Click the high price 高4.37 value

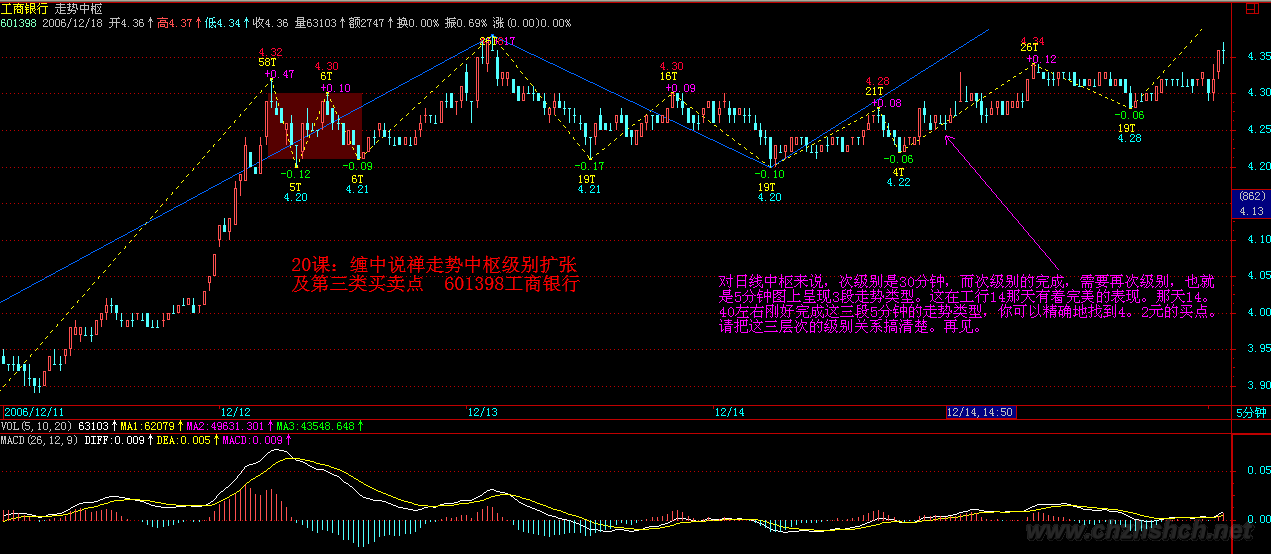click(x=177, y=23)
